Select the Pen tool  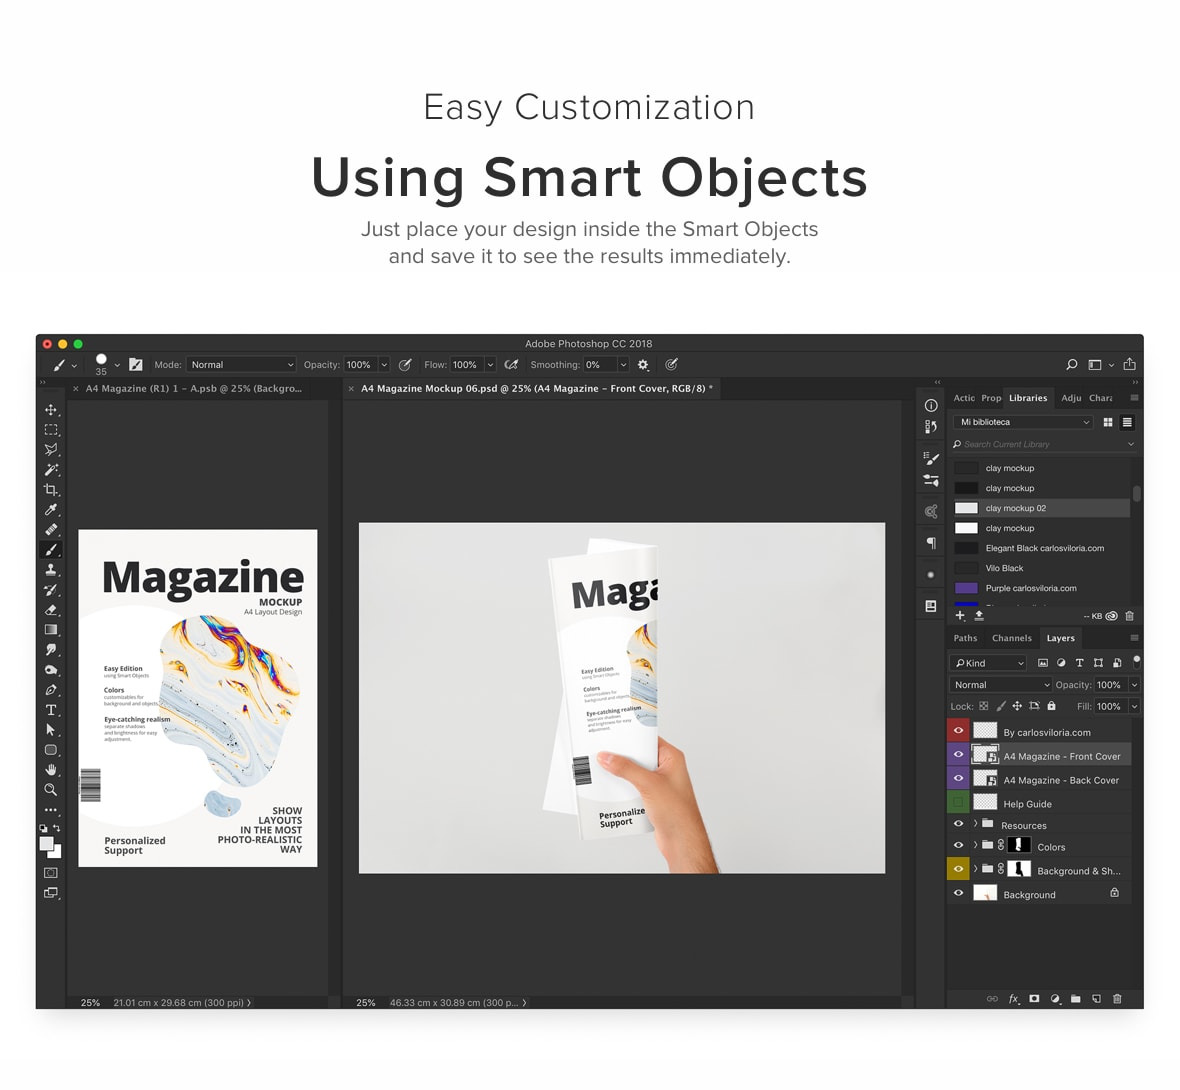point(51,690)
